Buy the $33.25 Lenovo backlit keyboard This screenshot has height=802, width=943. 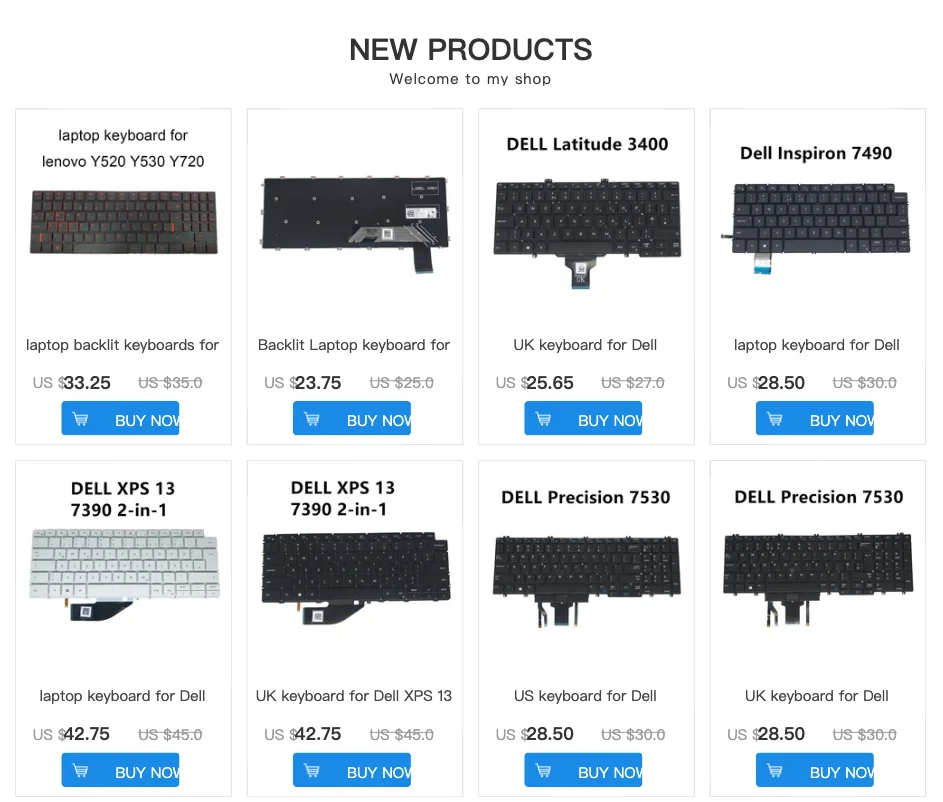120,418
